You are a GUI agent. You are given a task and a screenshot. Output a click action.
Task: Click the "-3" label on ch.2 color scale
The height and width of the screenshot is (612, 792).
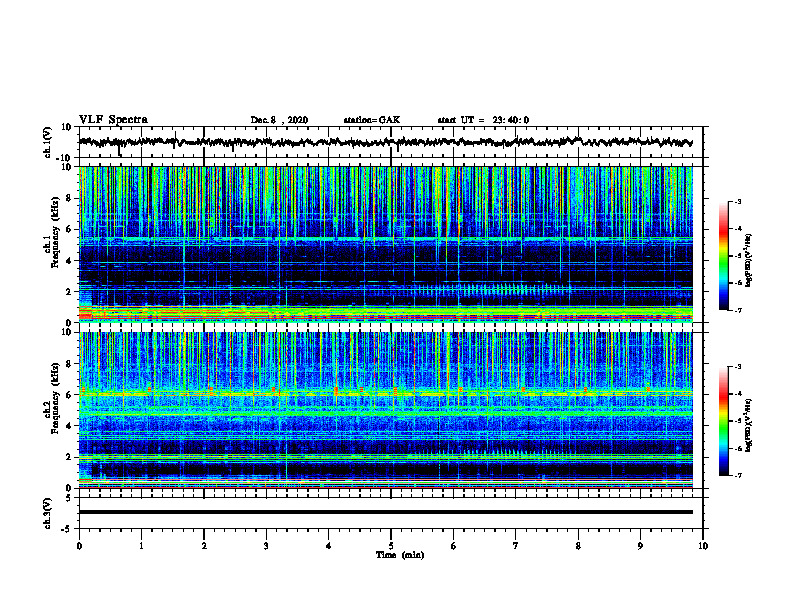point(737,367)
